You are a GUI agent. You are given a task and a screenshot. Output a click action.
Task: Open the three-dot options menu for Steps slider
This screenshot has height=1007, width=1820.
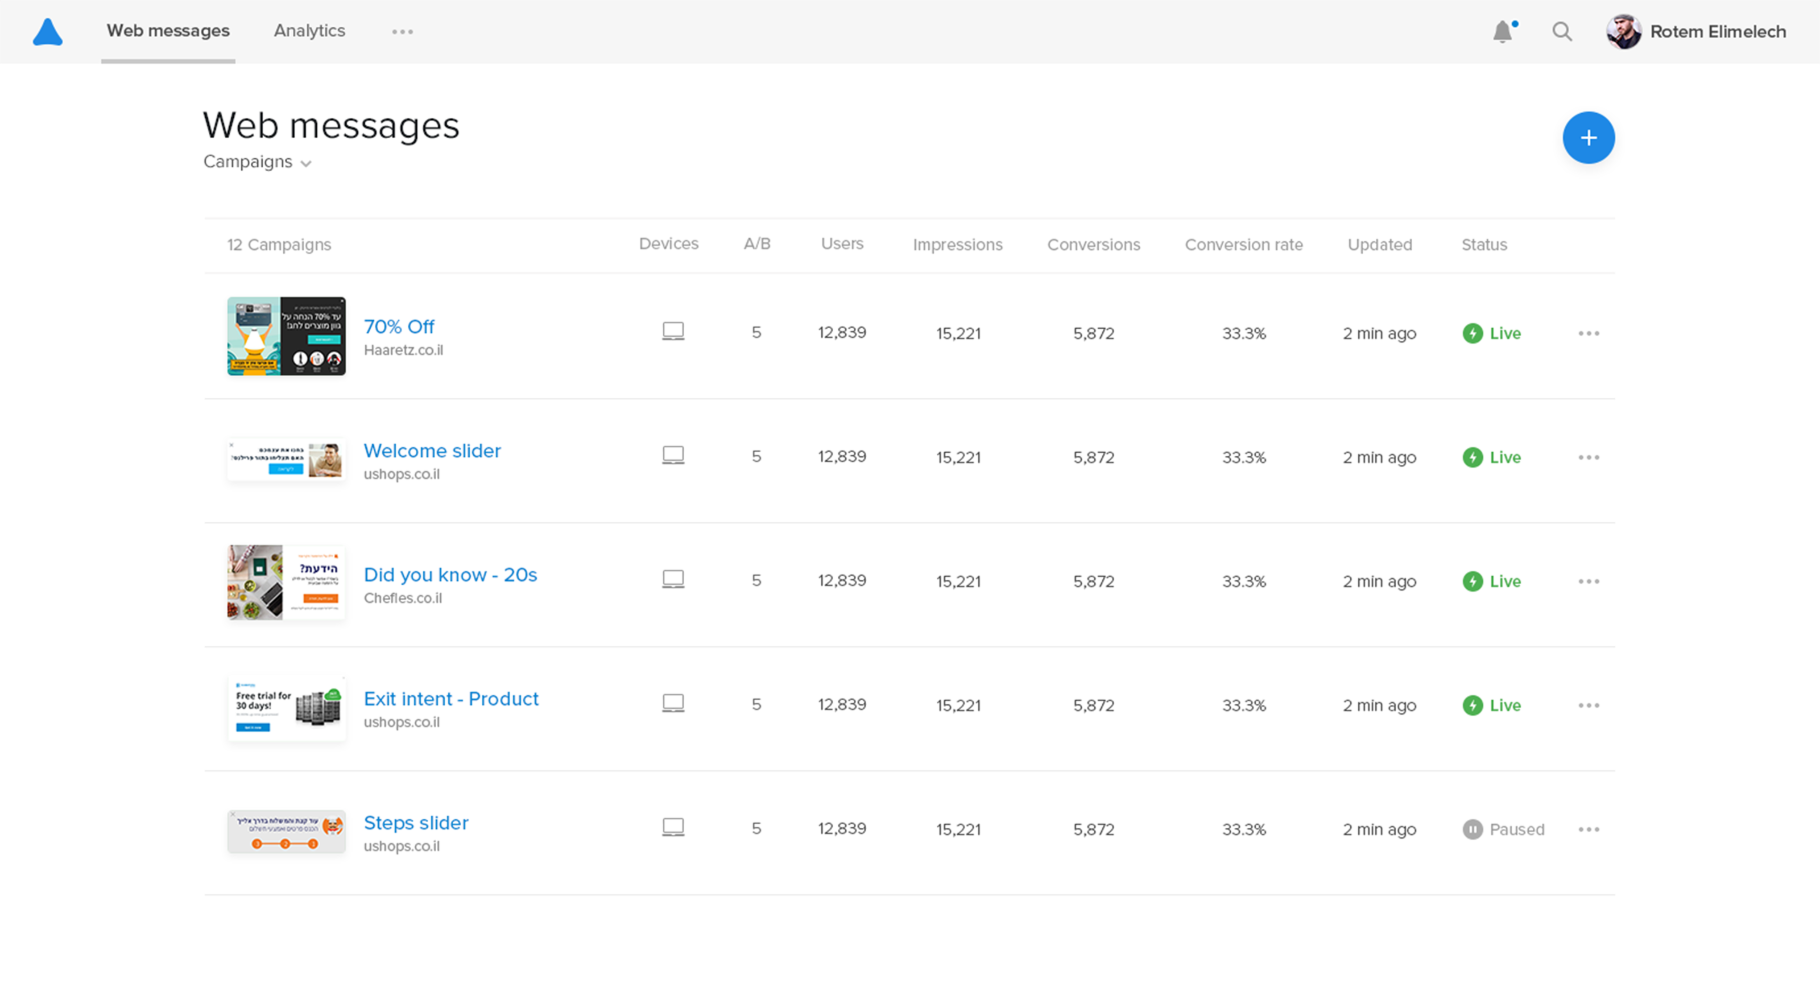(x=1589, y=829)
